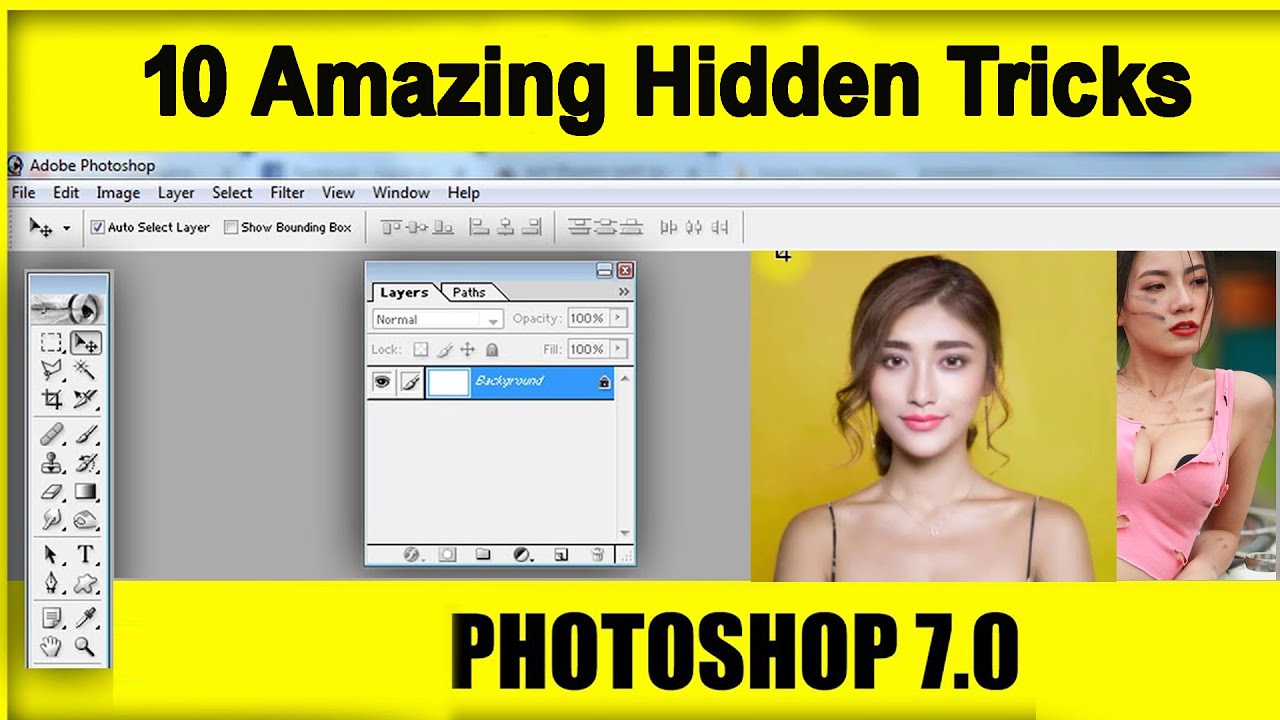This screenshot has height=720, width=1280.
Task: Click align vertical centers icon
Action: (416, 227)
